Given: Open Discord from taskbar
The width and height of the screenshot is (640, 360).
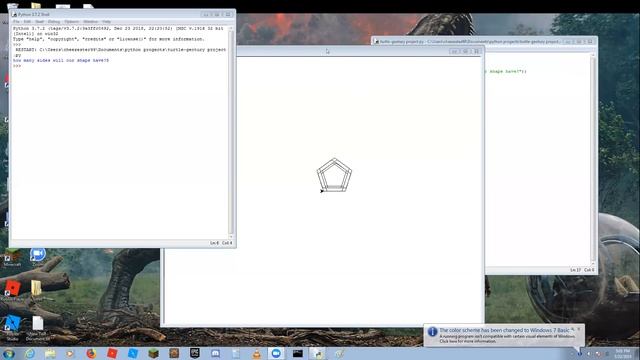Looking at the screenshot, I should click(x=216, y=353).
